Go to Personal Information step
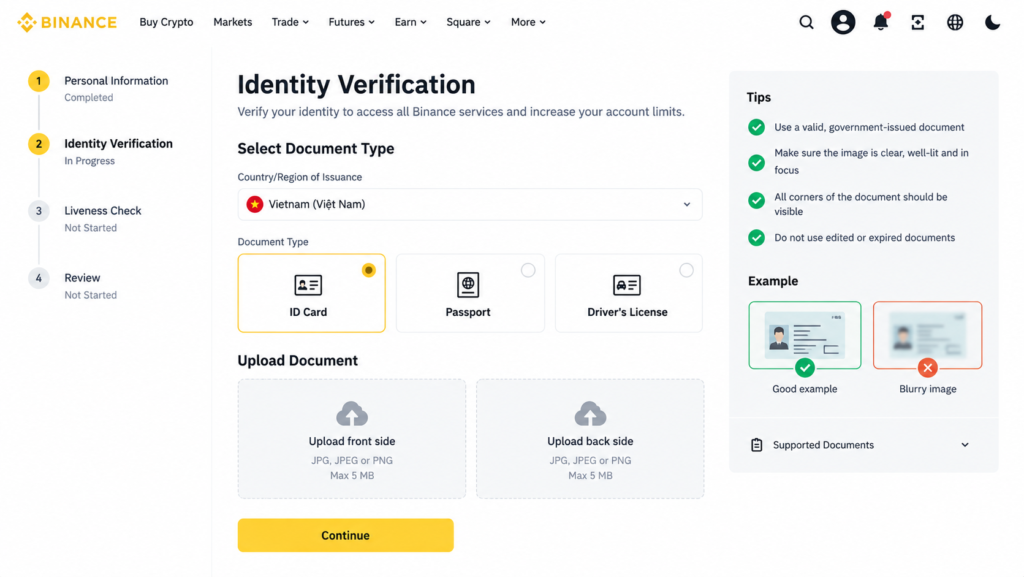Screen dimensions: 1024x577 [116, 81]
